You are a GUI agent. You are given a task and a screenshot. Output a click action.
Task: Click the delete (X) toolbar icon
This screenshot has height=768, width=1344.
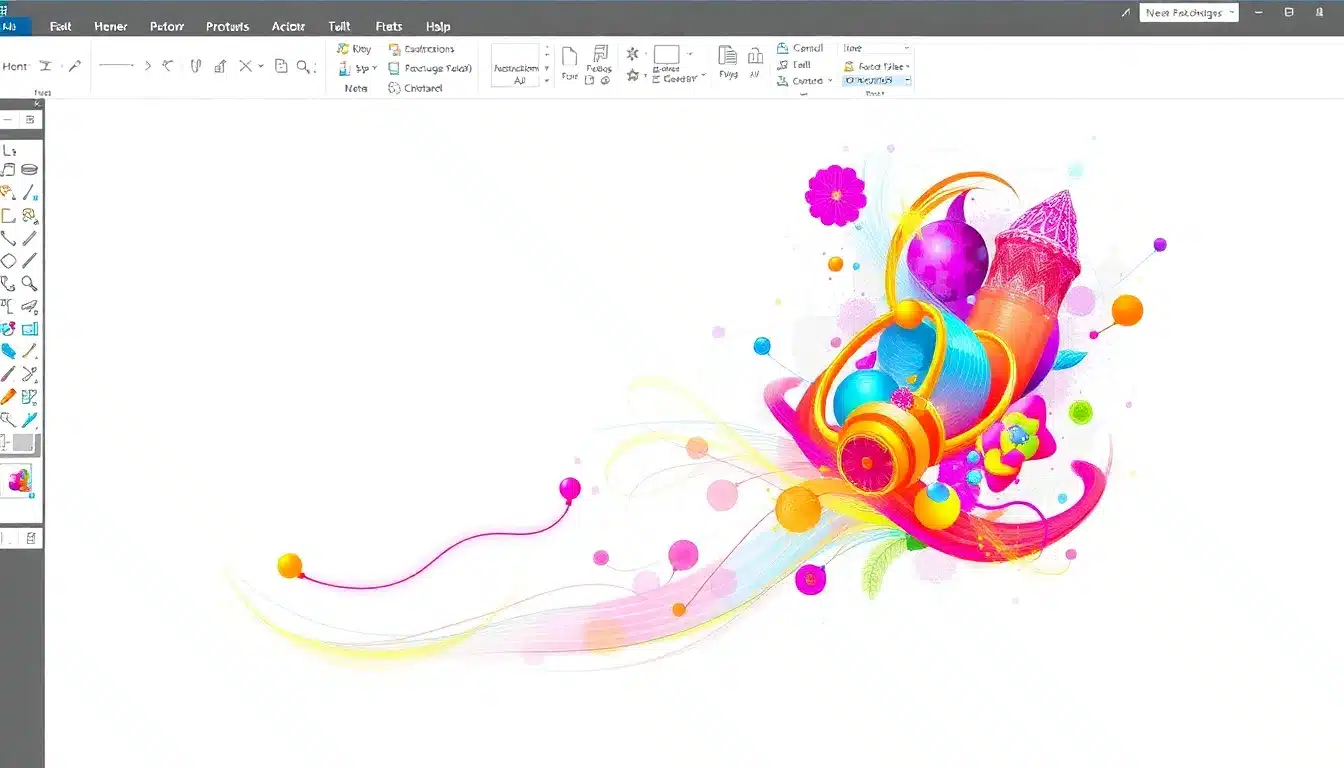click(246, 65)
